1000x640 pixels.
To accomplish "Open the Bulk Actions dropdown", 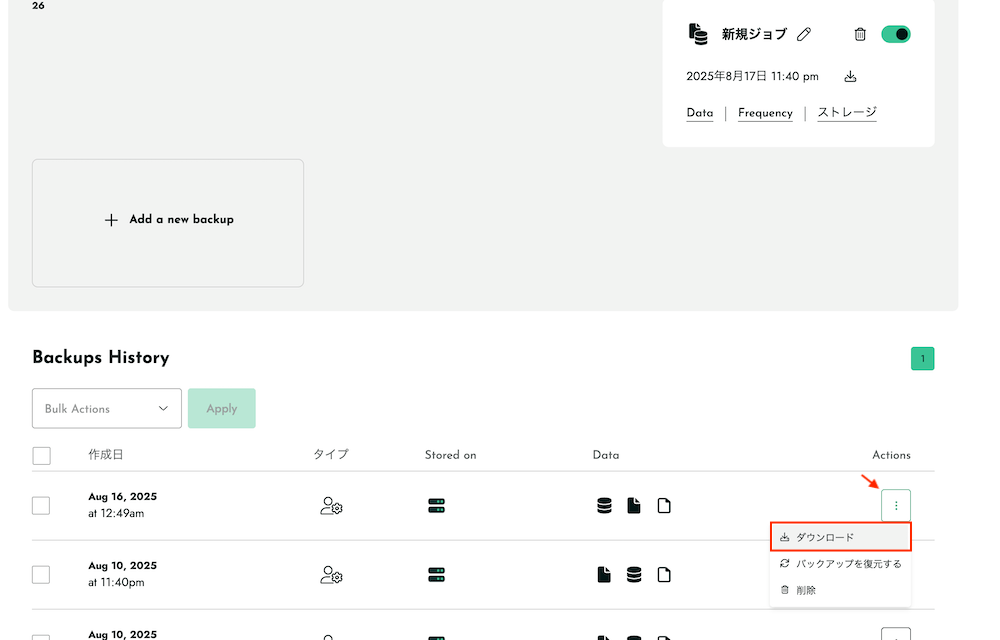I will click(107, 409).
